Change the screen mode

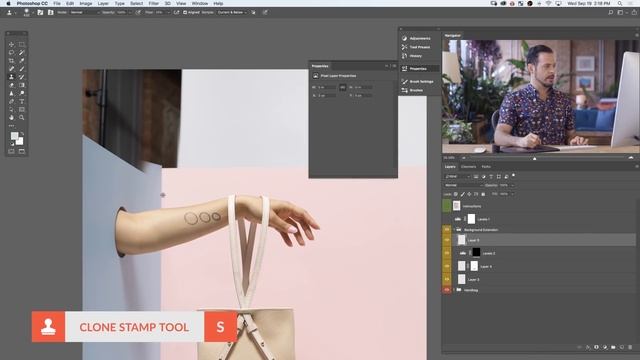22,151
